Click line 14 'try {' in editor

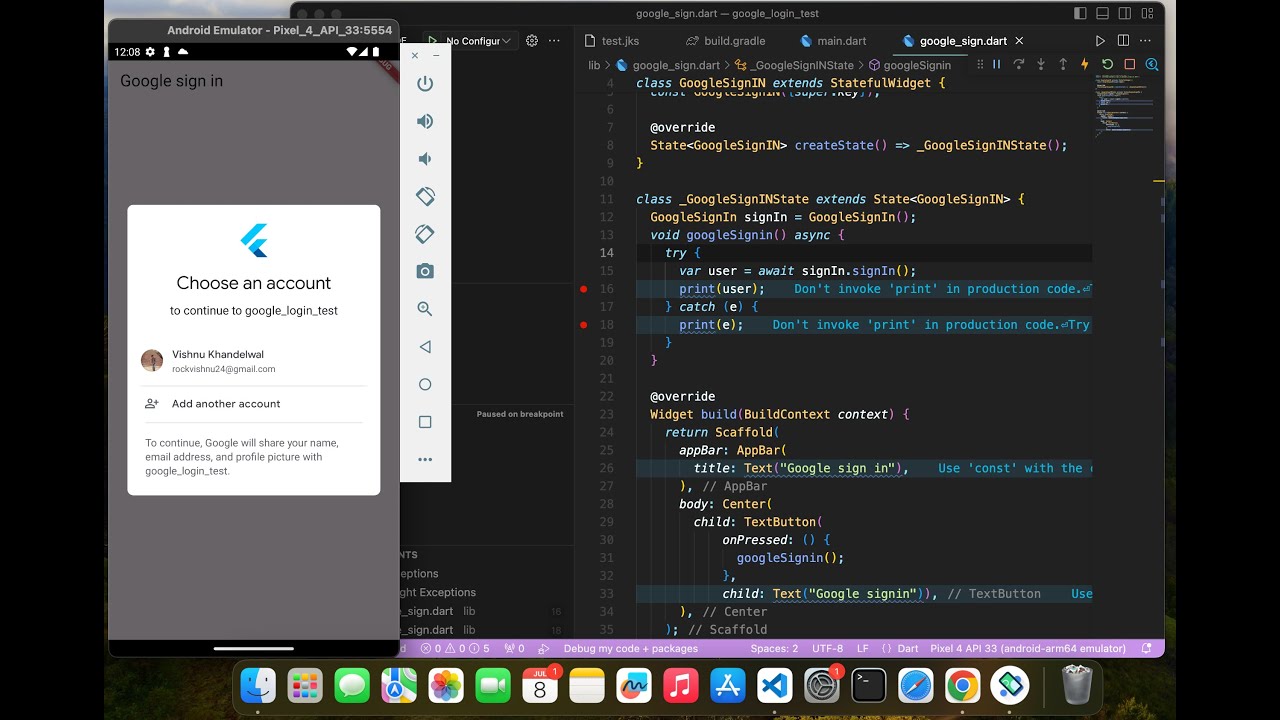(682, 253)
